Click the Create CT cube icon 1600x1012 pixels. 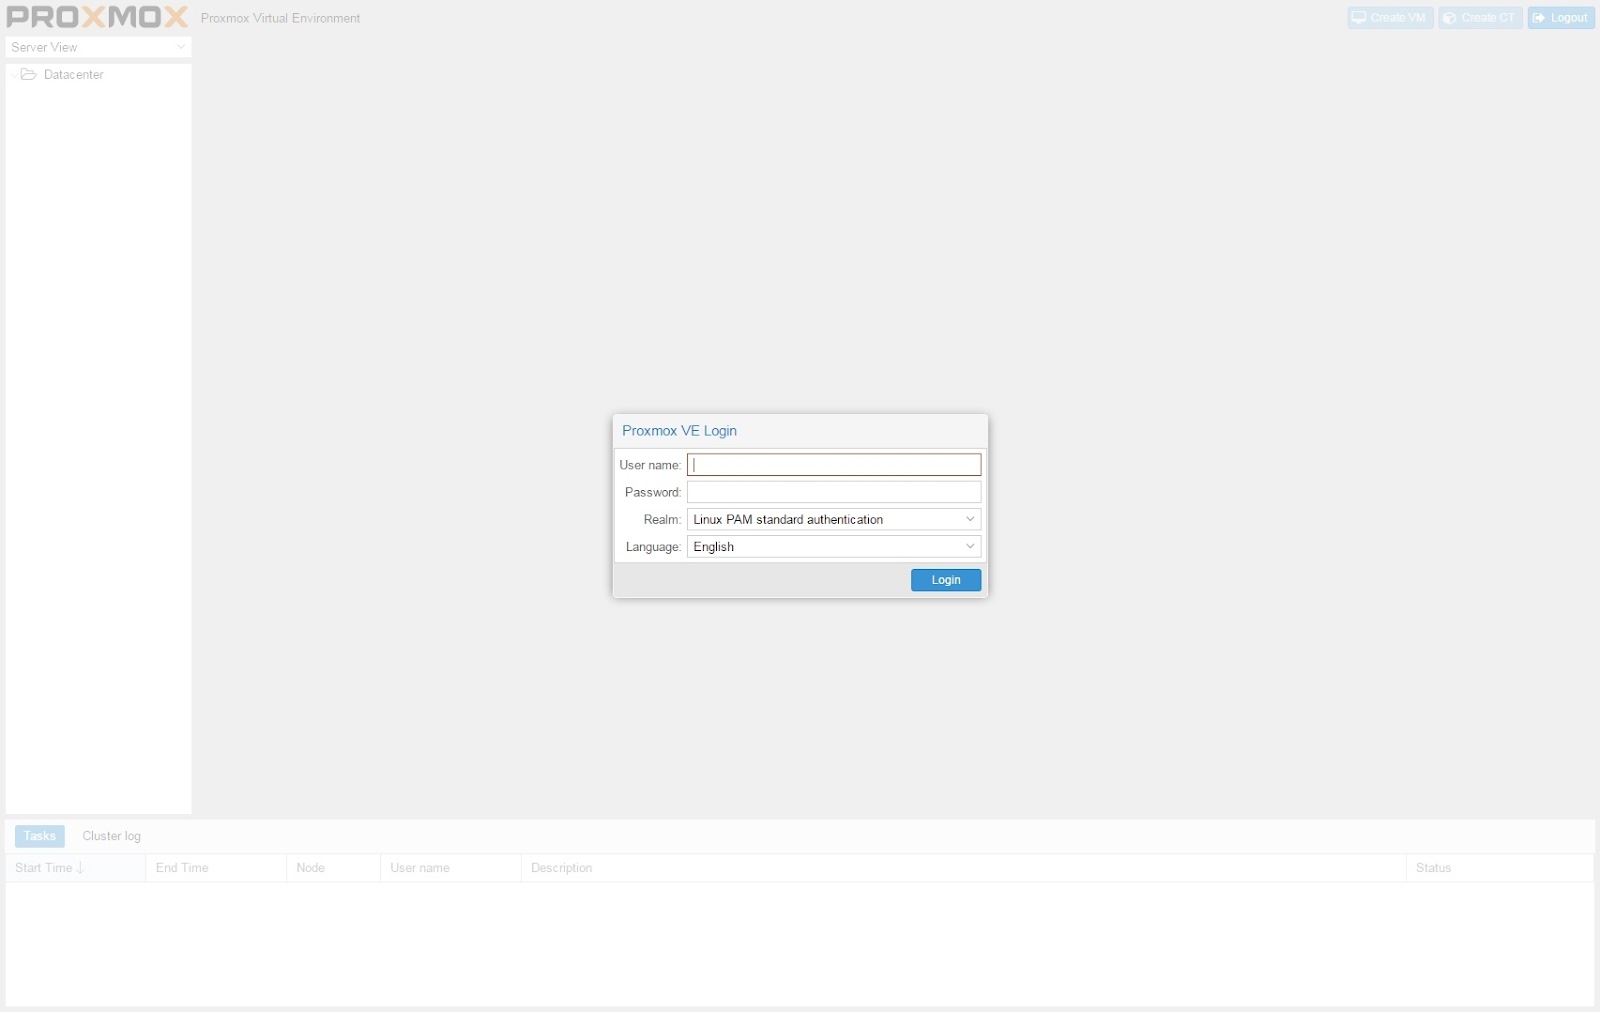(1449, 17)
